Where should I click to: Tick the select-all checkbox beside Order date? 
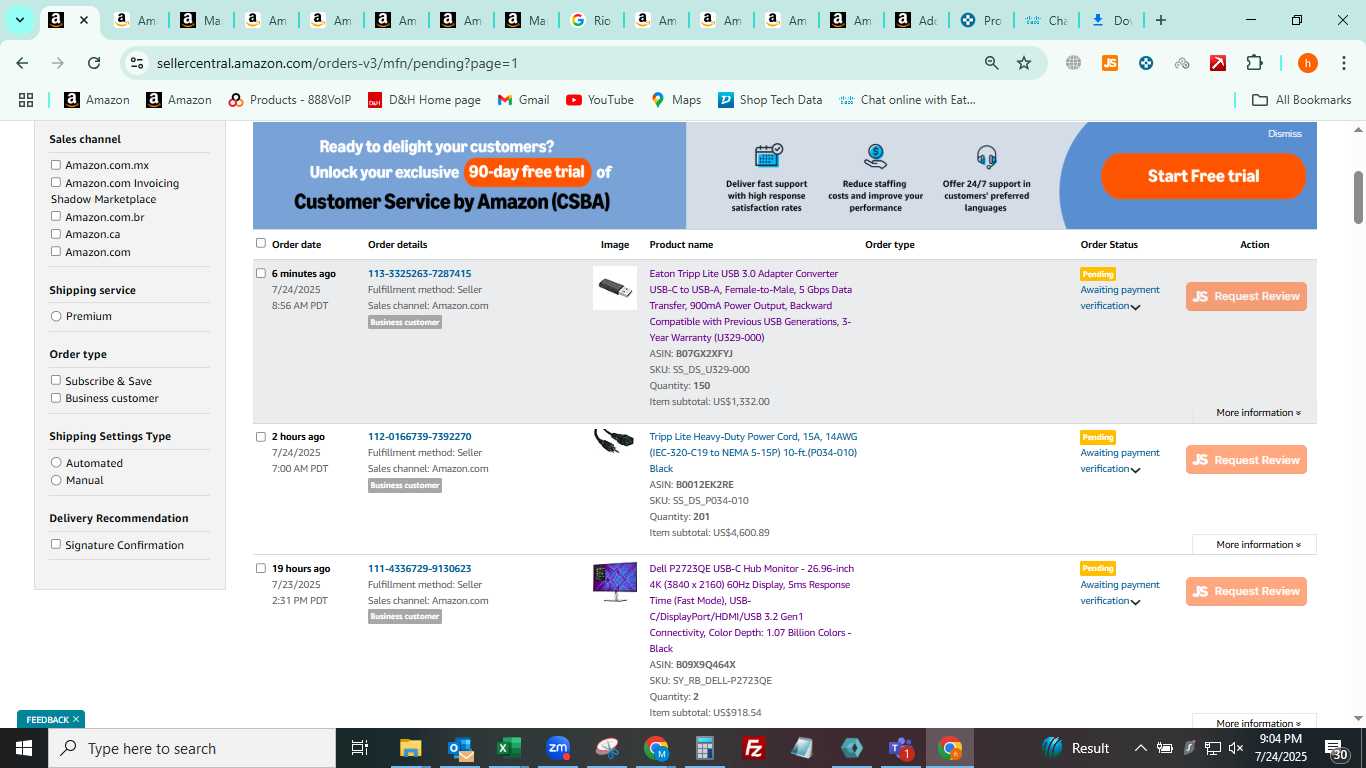(x=261, y=243)
